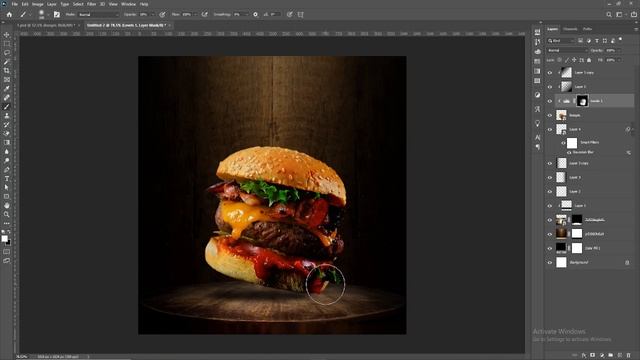Open the Brush Preset picker arrow
This screenshot has height=360, width=640.
(x=48, y=15)
